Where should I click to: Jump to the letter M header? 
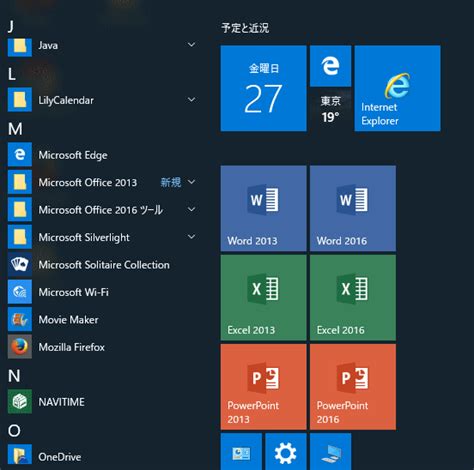15,129
